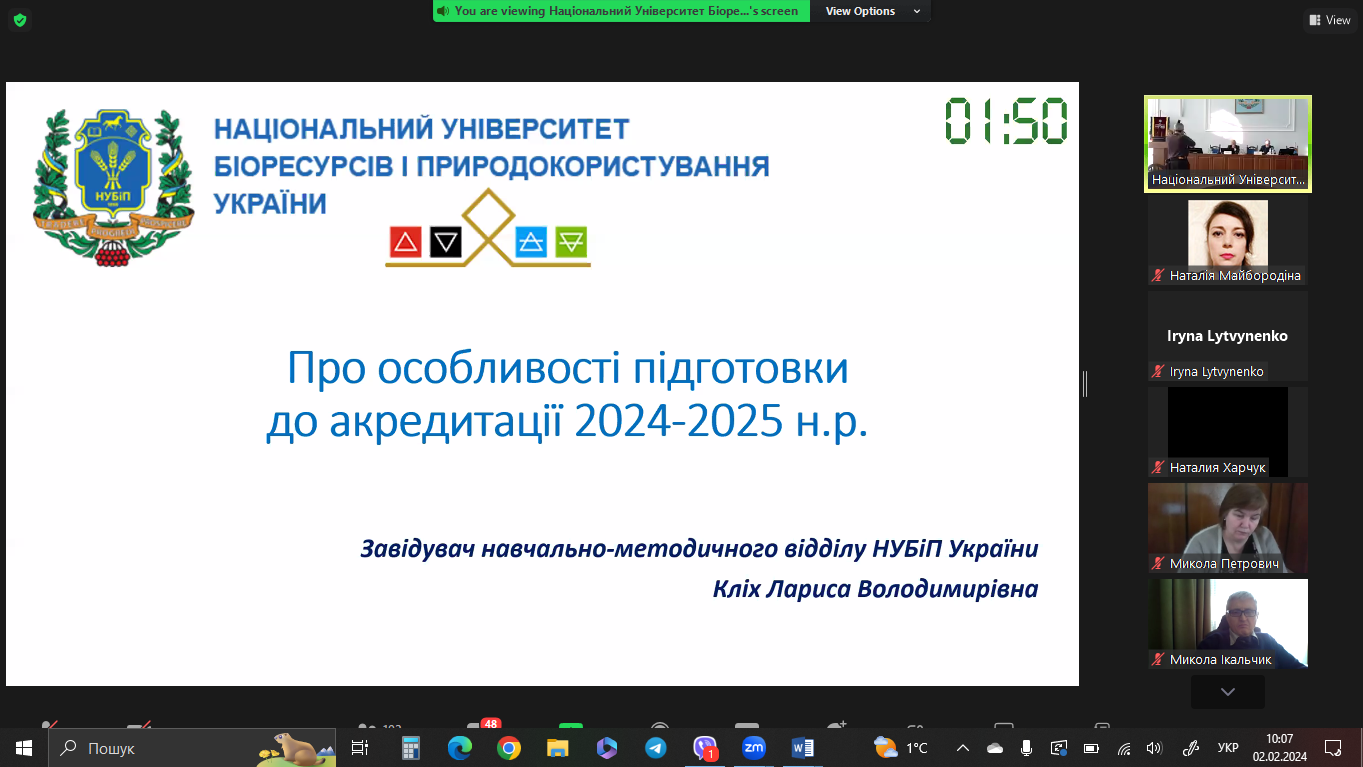This screenshot has width=1363, height=767.
Task: Expand hidden system tray icons
Action: click(963, 747)
